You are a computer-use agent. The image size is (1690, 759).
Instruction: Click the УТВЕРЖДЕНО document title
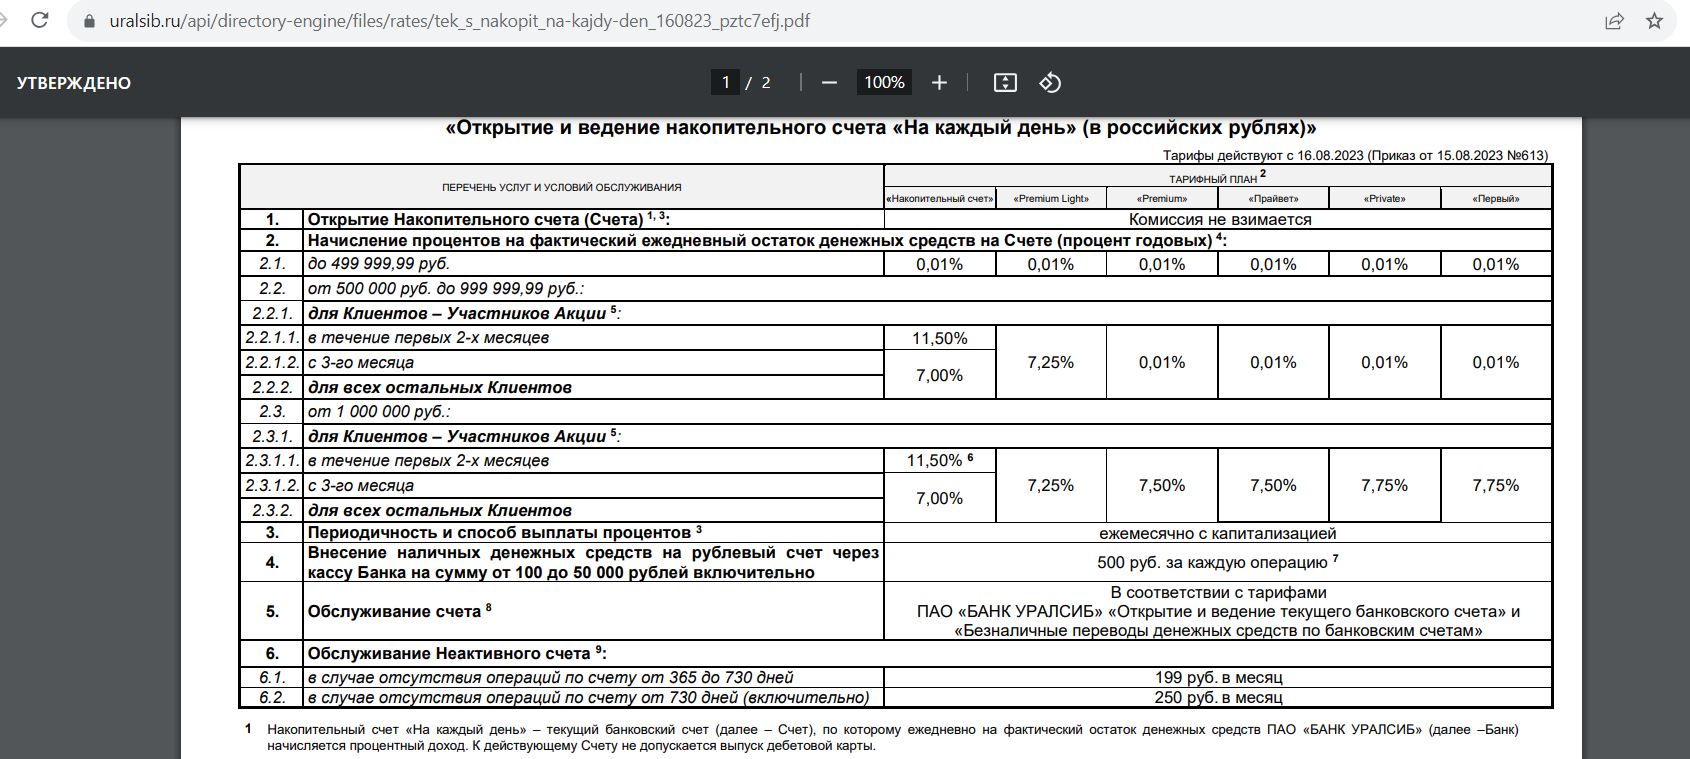74,83
